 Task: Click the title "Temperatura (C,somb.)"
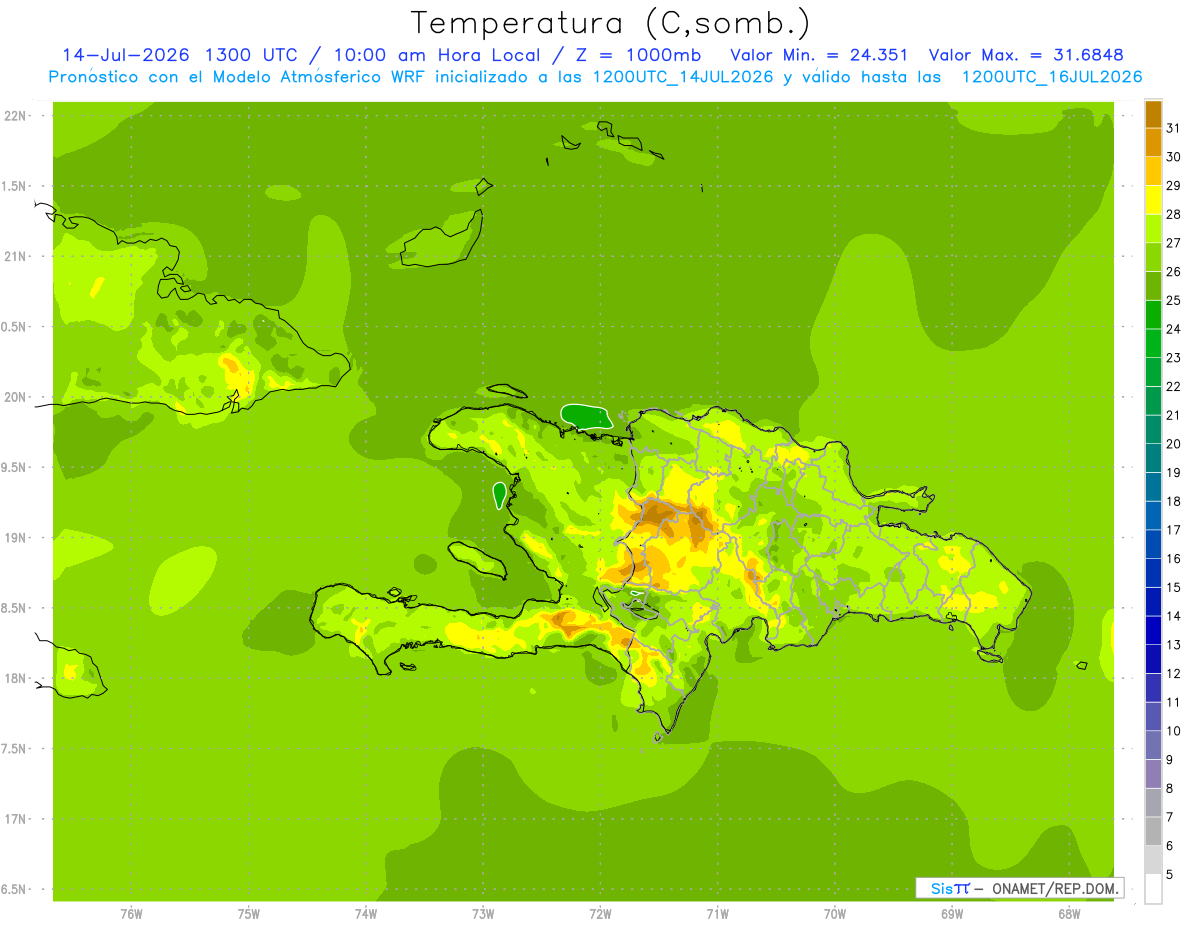click(x=610, y=22)
